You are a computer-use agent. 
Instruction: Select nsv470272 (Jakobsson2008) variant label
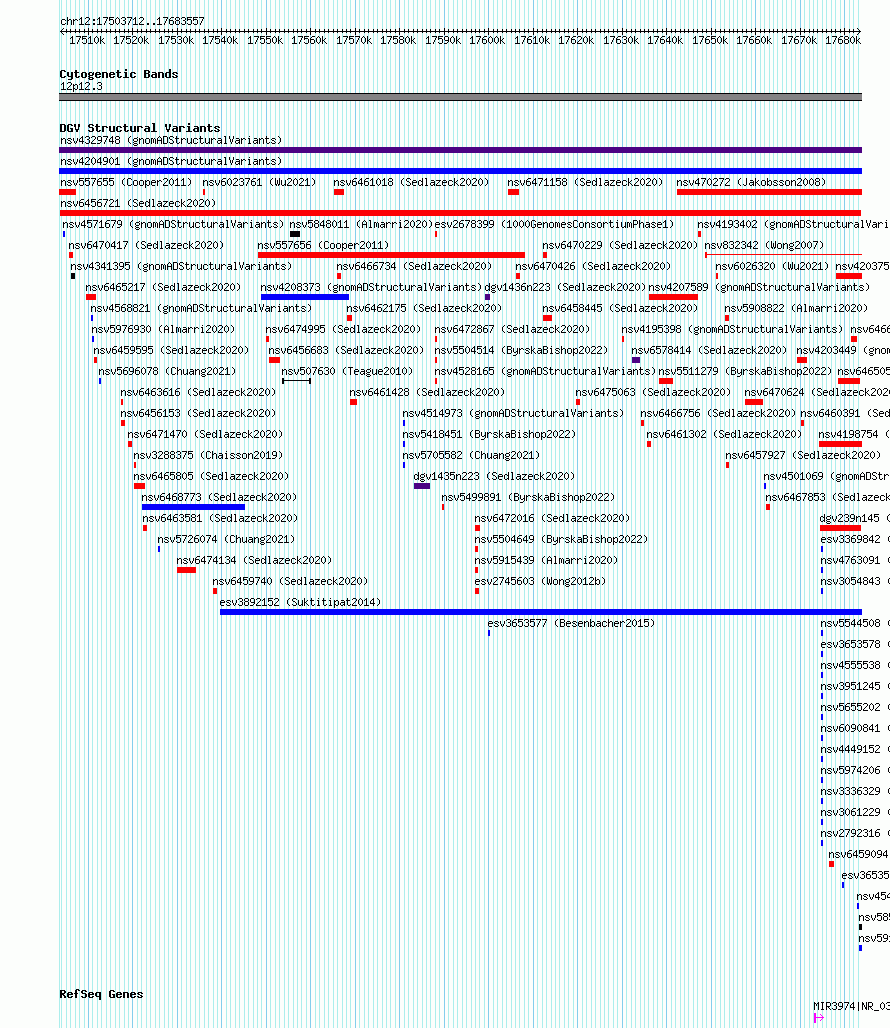[751, 182]
